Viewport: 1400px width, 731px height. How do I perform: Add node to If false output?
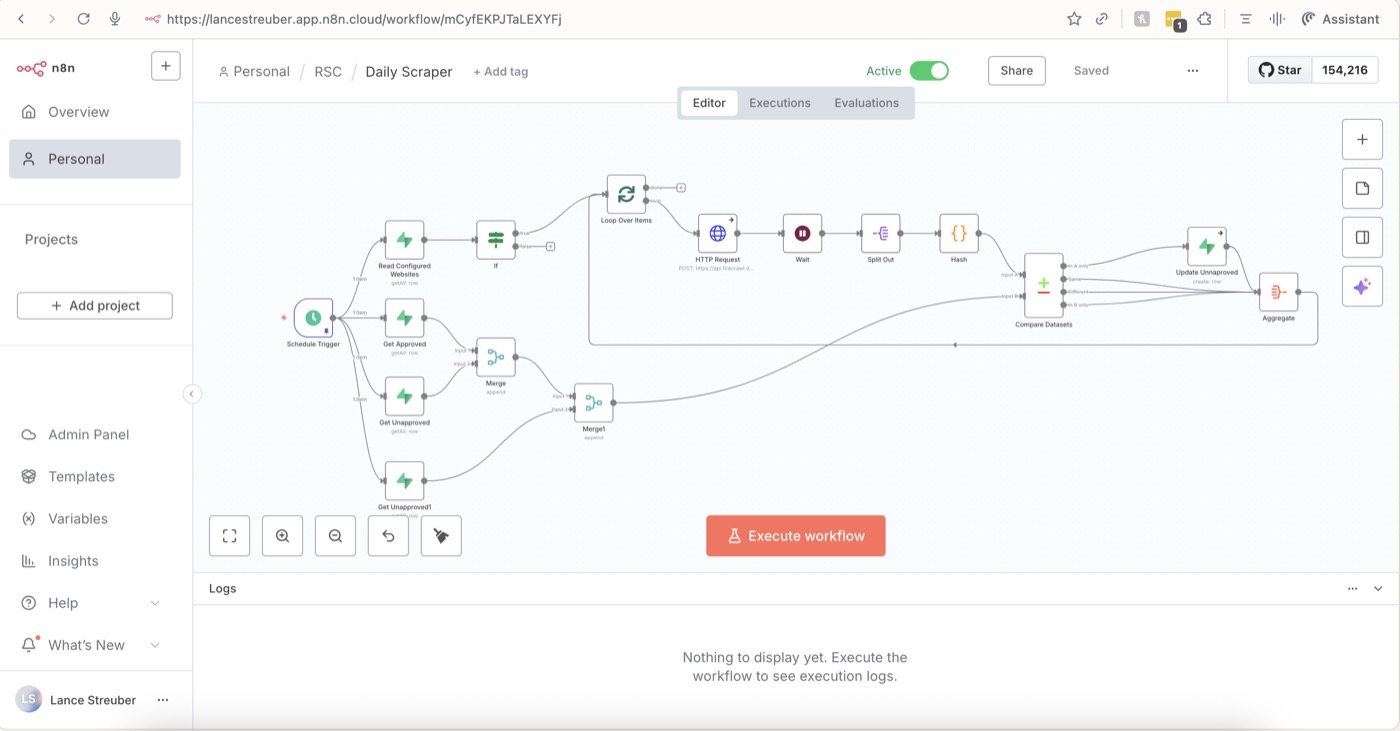pyautogui.click(x=550, y=246)
